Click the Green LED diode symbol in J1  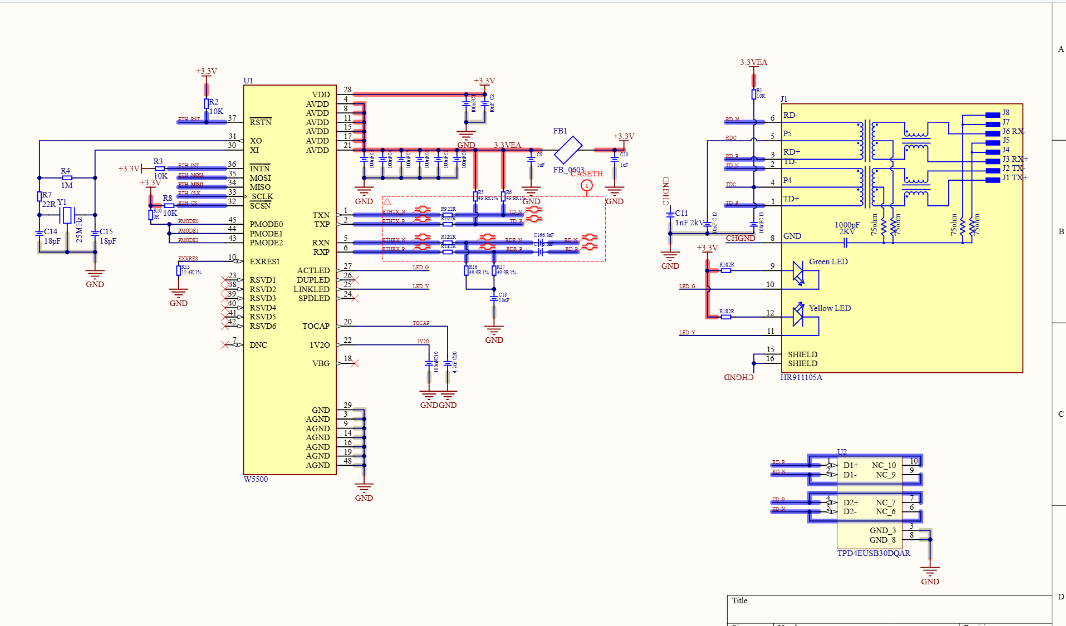(799, 273)
